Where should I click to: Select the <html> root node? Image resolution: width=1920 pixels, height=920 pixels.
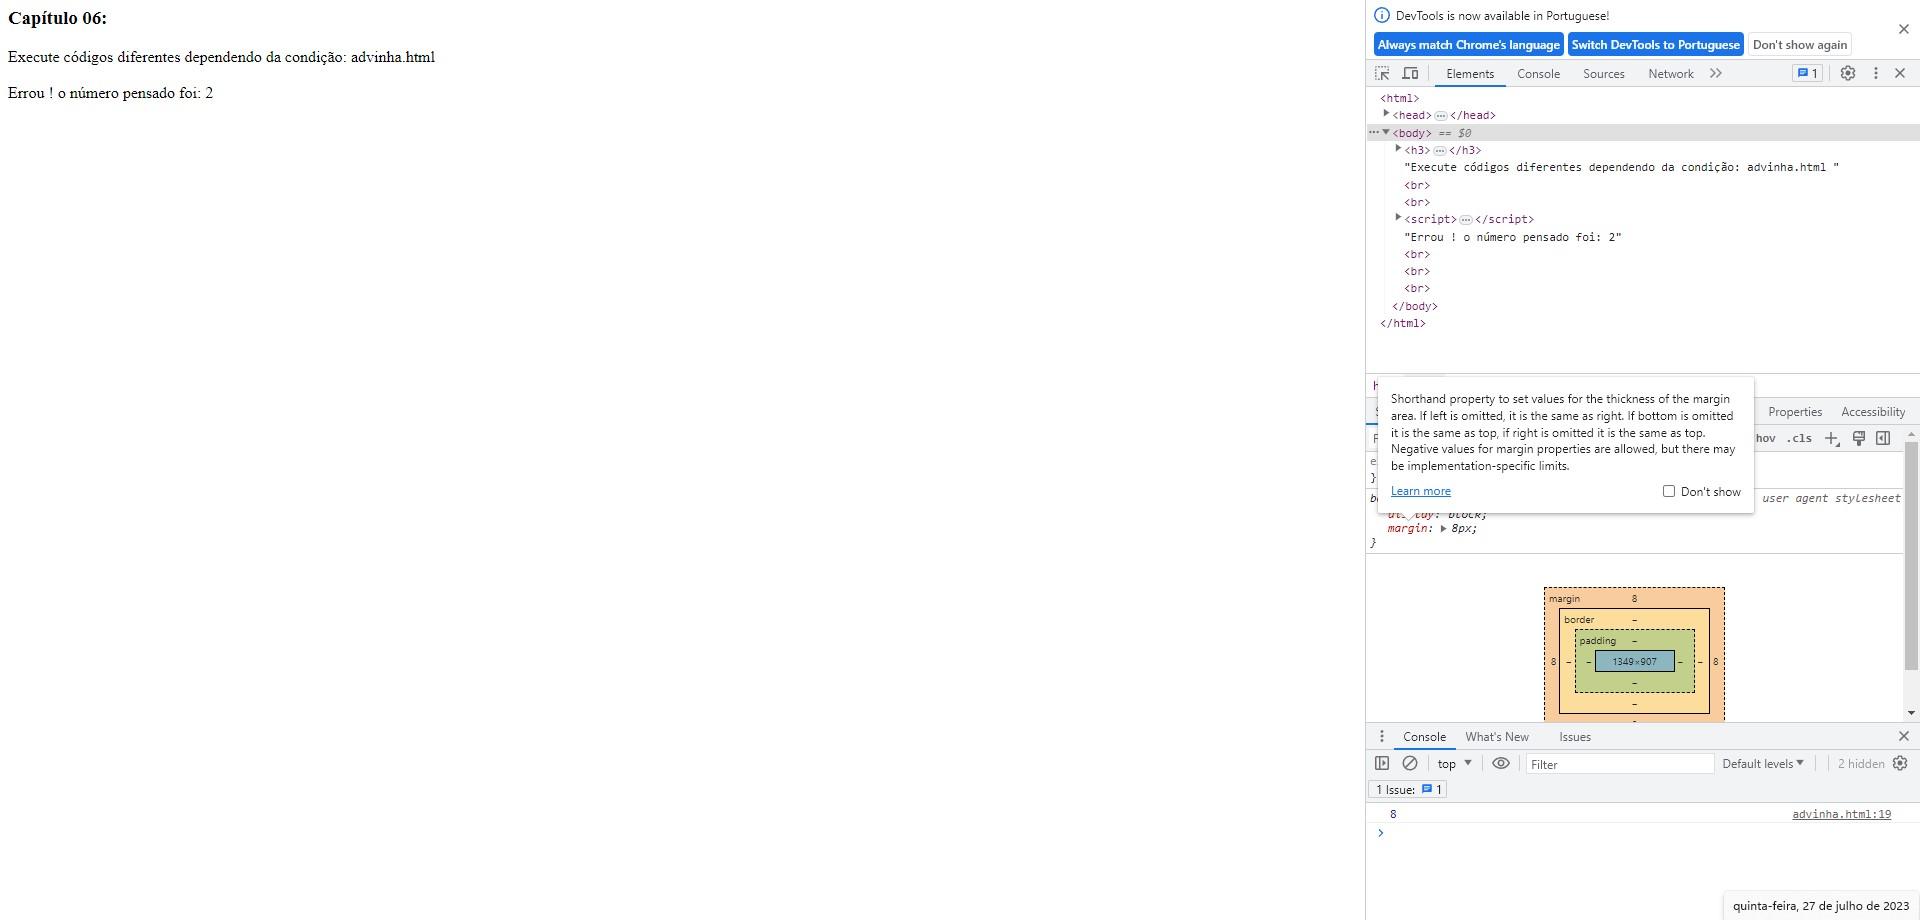click(1400, 98)
